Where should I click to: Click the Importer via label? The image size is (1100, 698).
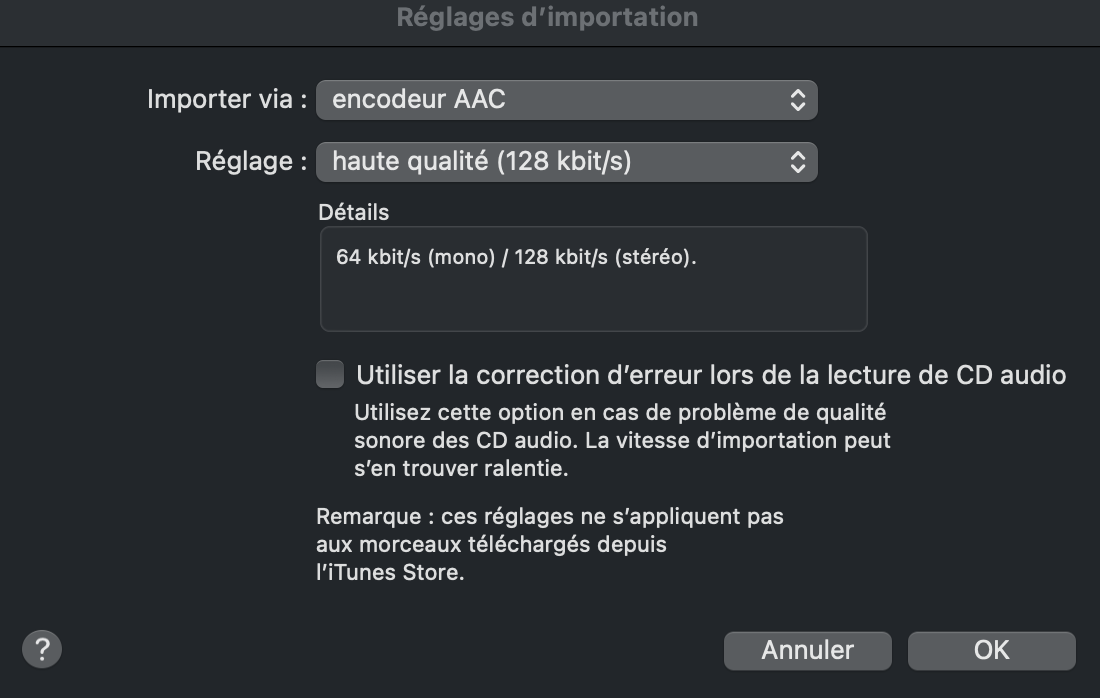tap(227, 100)
